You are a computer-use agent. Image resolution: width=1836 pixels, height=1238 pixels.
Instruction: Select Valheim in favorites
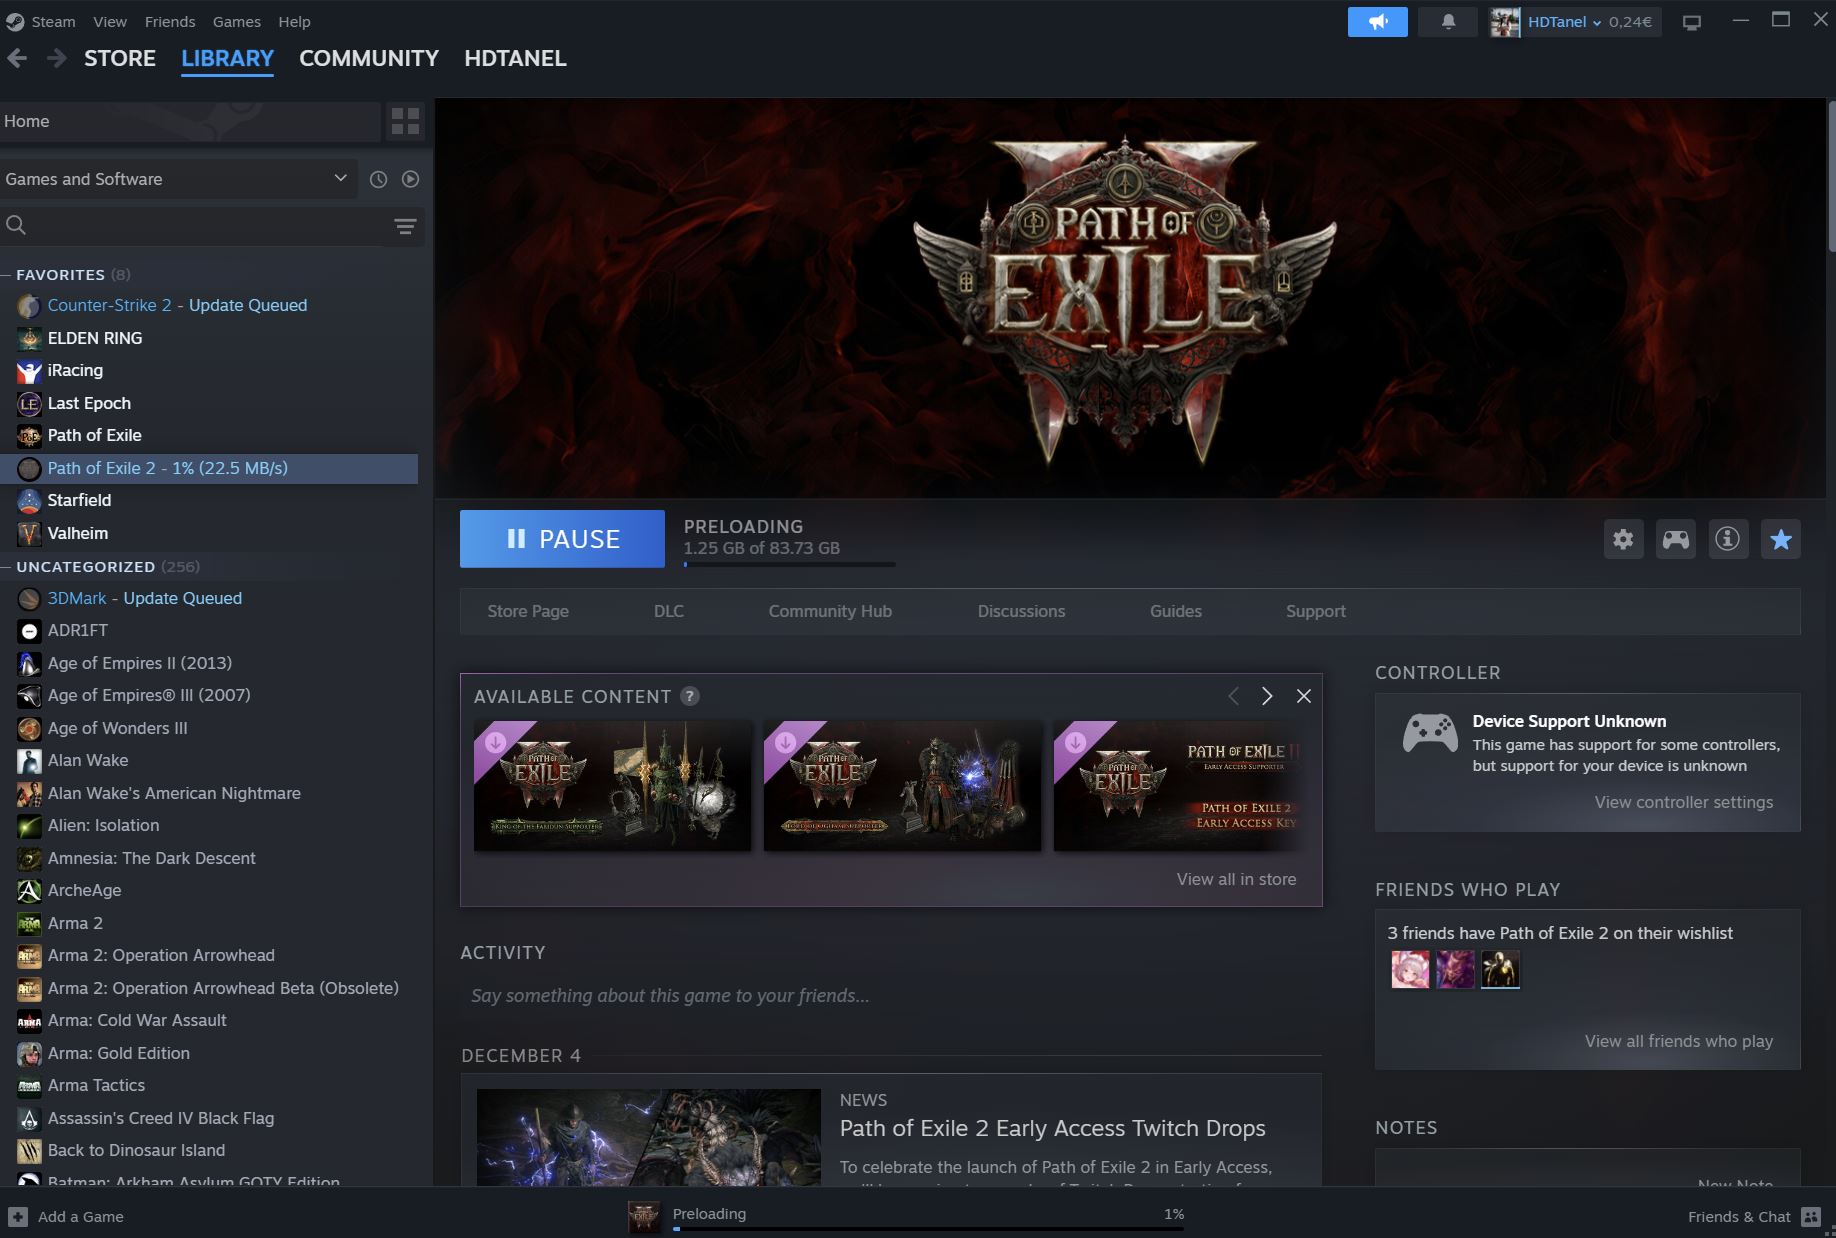(78, 533)
